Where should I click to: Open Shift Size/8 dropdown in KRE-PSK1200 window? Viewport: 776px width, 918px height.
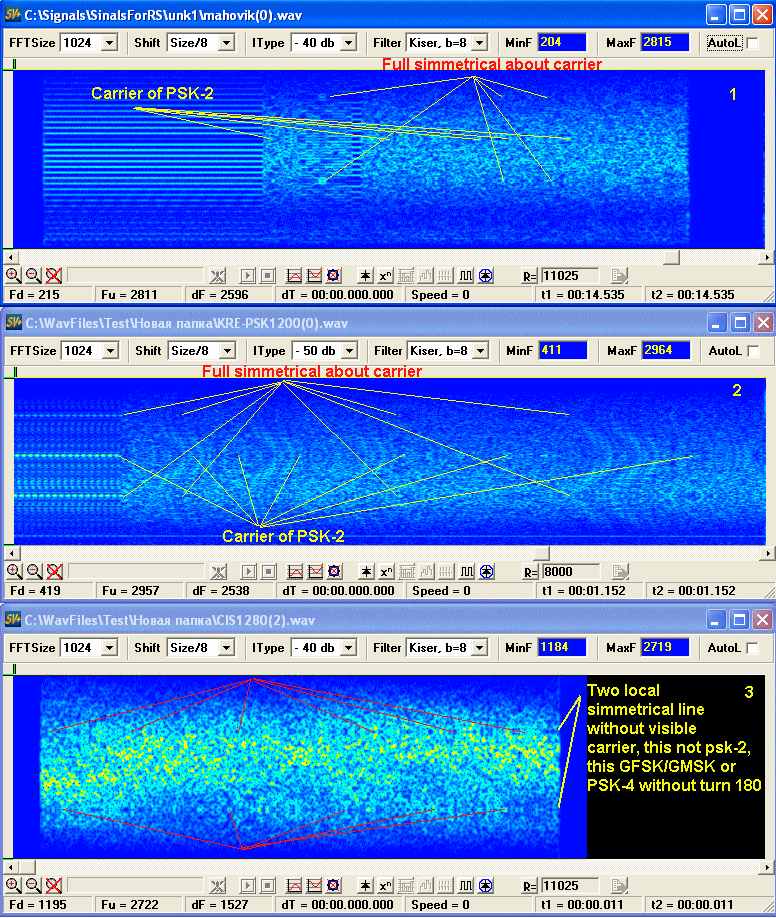[226, 351]
